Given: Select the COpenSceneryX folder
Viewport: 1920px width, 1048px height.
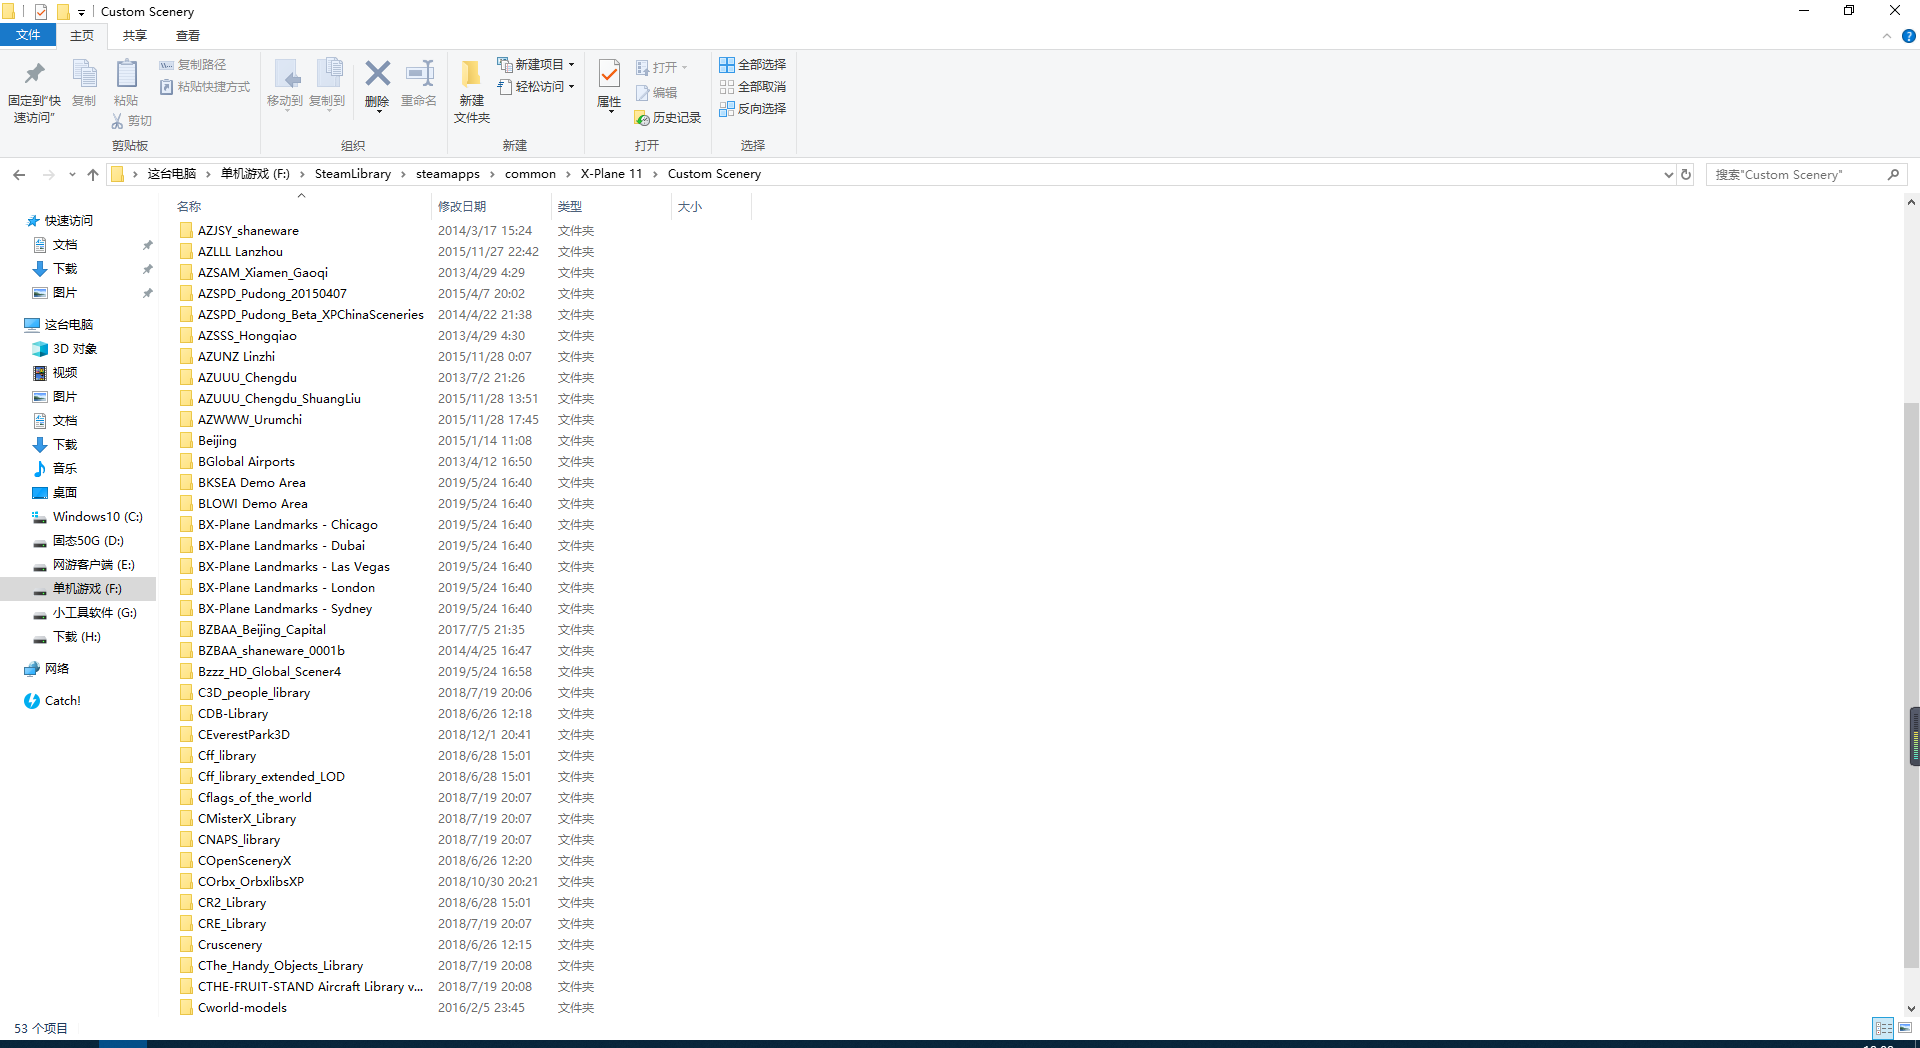Looking at the screenshot, I should point(244,861).
